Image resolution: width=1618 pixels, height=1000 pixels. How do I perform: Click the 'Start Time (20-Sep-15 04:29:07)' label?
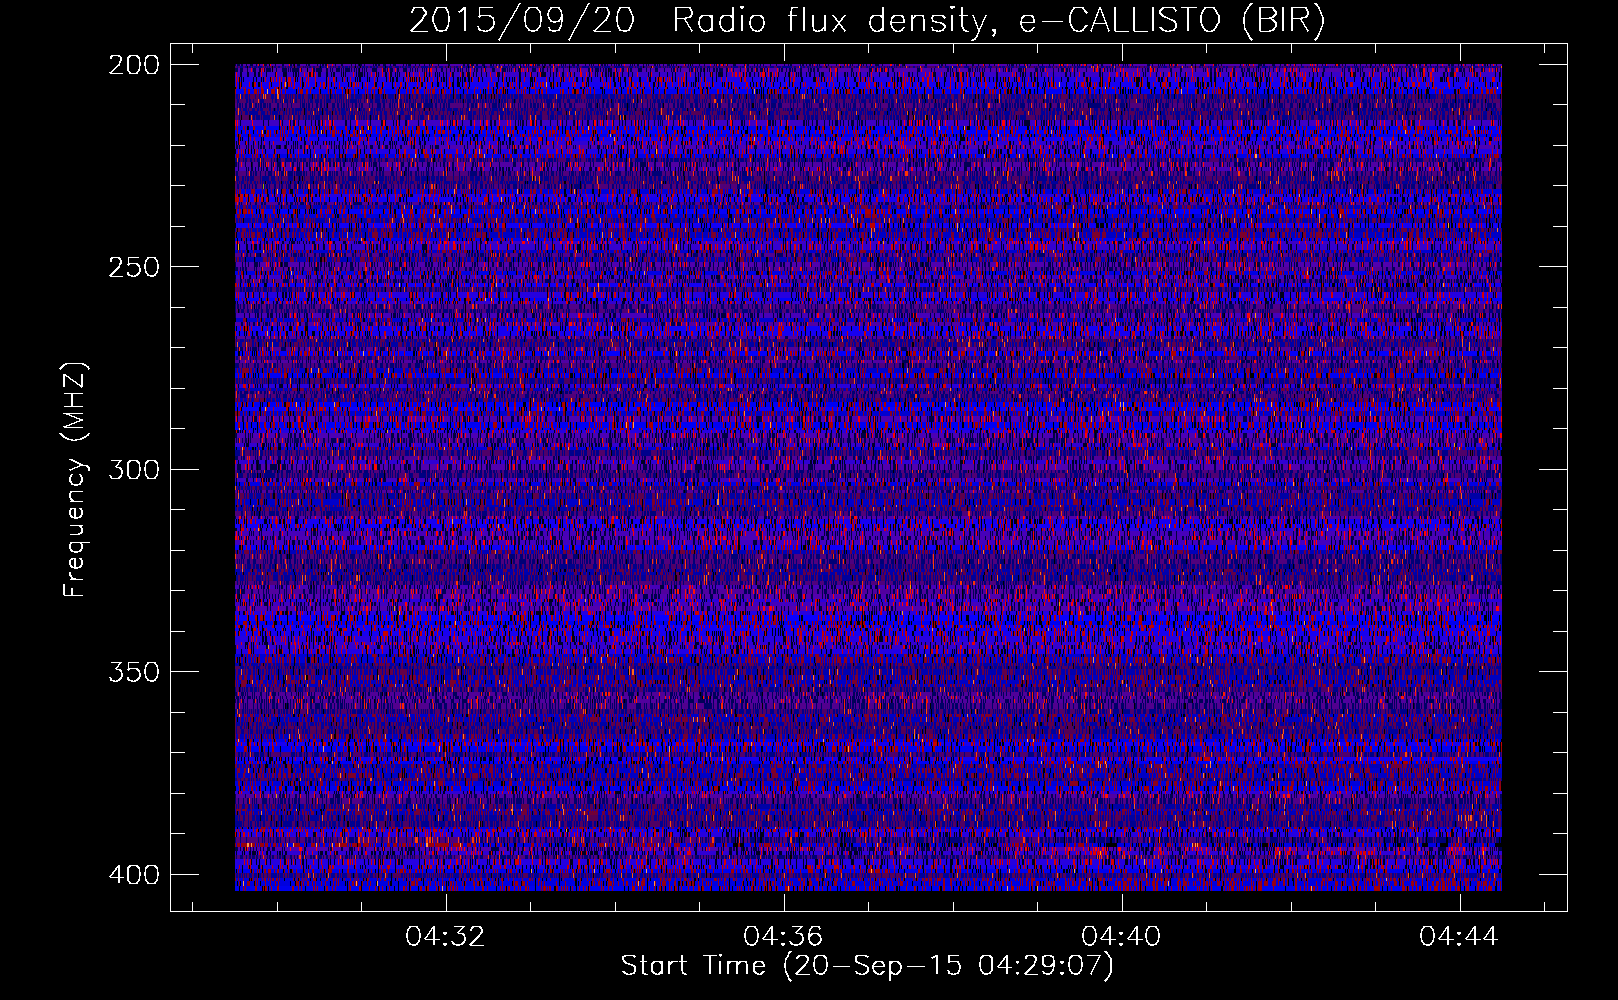point(867,966)
